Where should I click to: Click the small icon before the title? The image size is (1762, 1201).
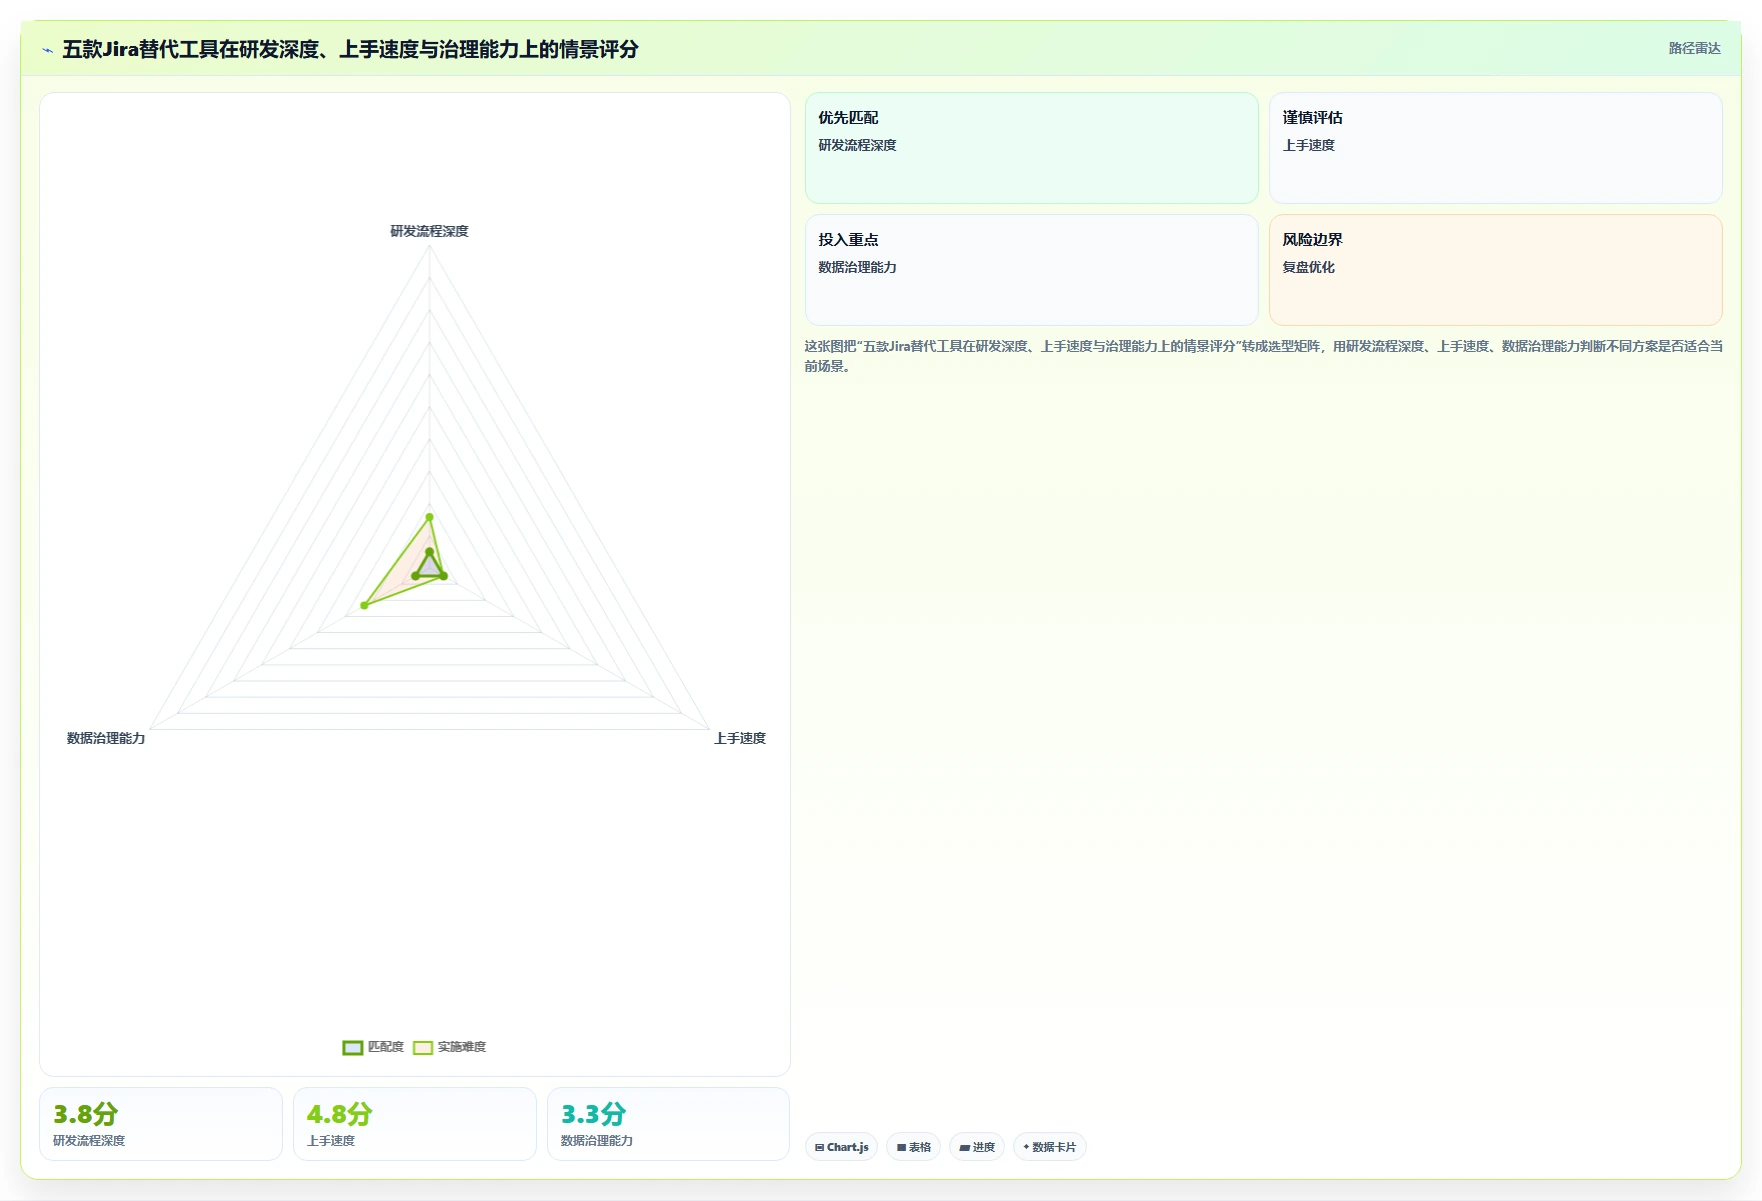tap(47, 50)
